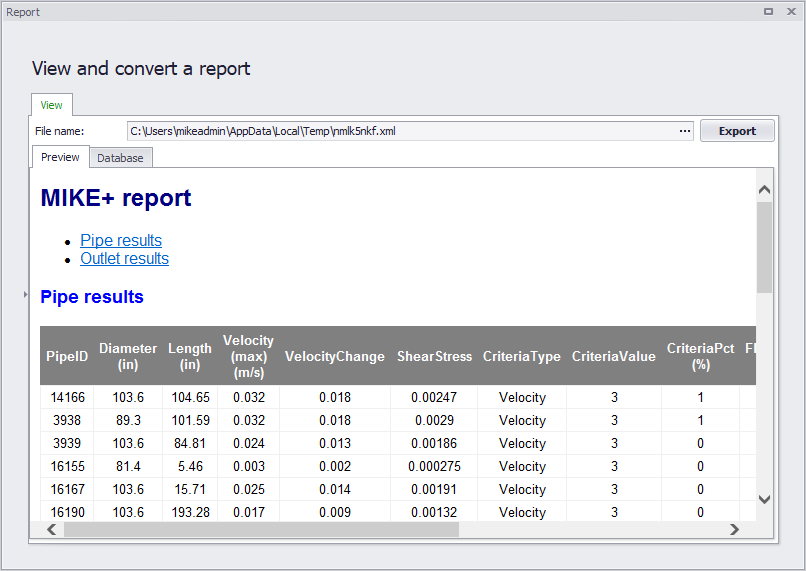Screen dimensions: 806x571
Task: Click the Velocity (max) column header
Action: [x=248, y=356]
